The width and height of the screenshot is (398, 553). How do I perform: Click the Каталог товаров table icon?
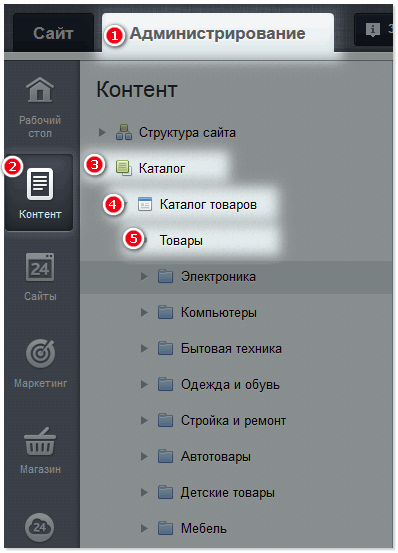(x=145, y=204)
